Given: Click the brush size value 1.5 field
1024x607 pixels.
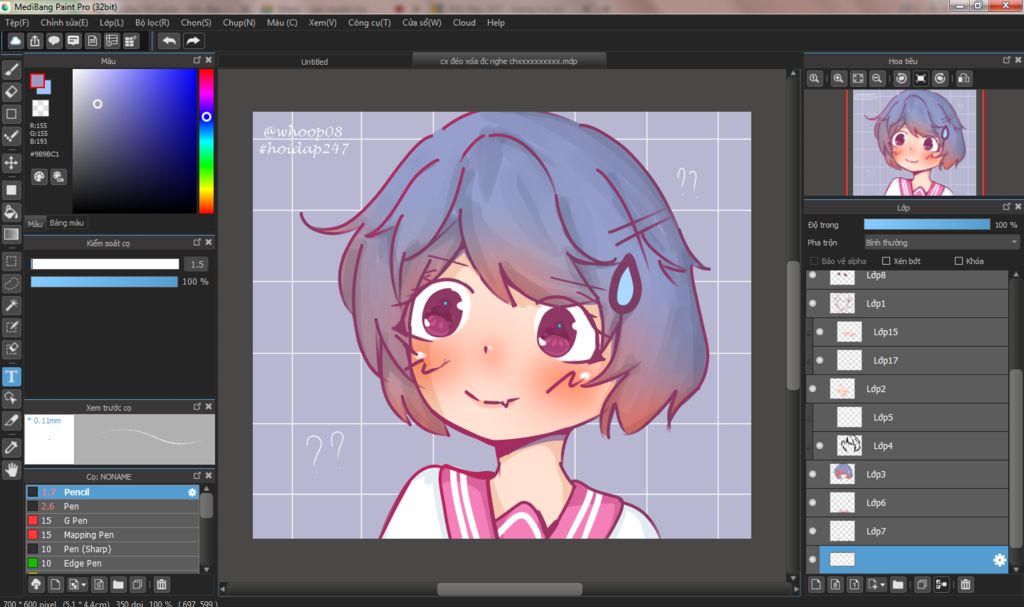Looking at the screenshot, I should tap(197, 264).
